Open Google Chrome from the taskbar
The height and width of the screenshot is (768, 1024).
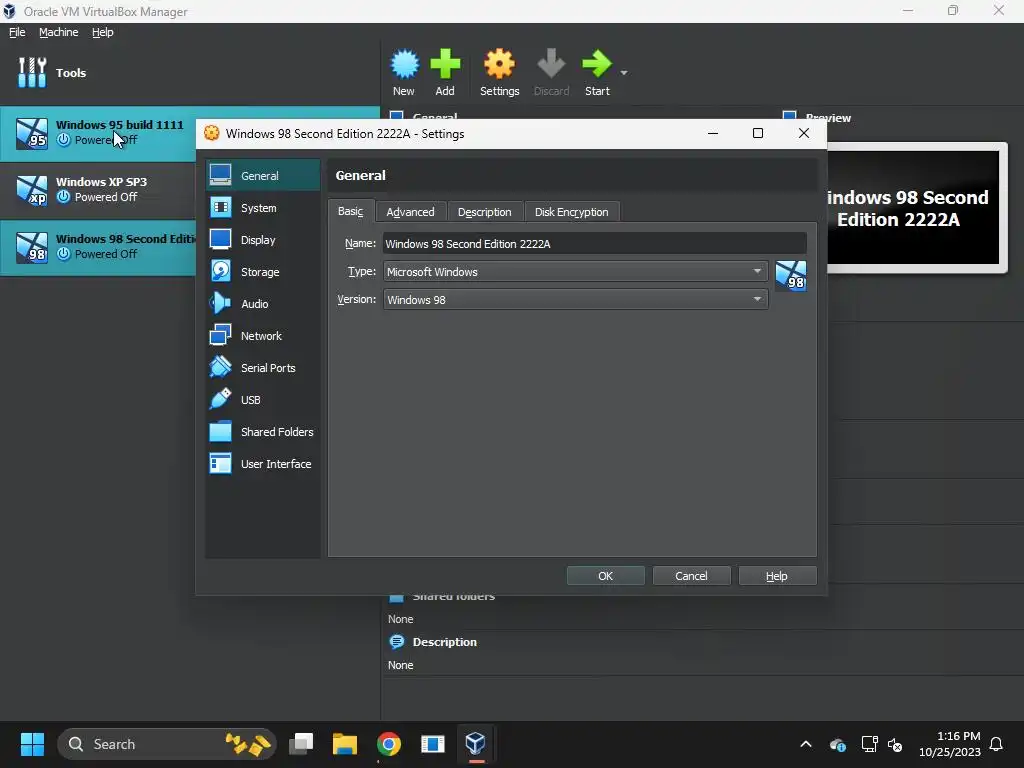pyautogui.click(x=389, y=744)
